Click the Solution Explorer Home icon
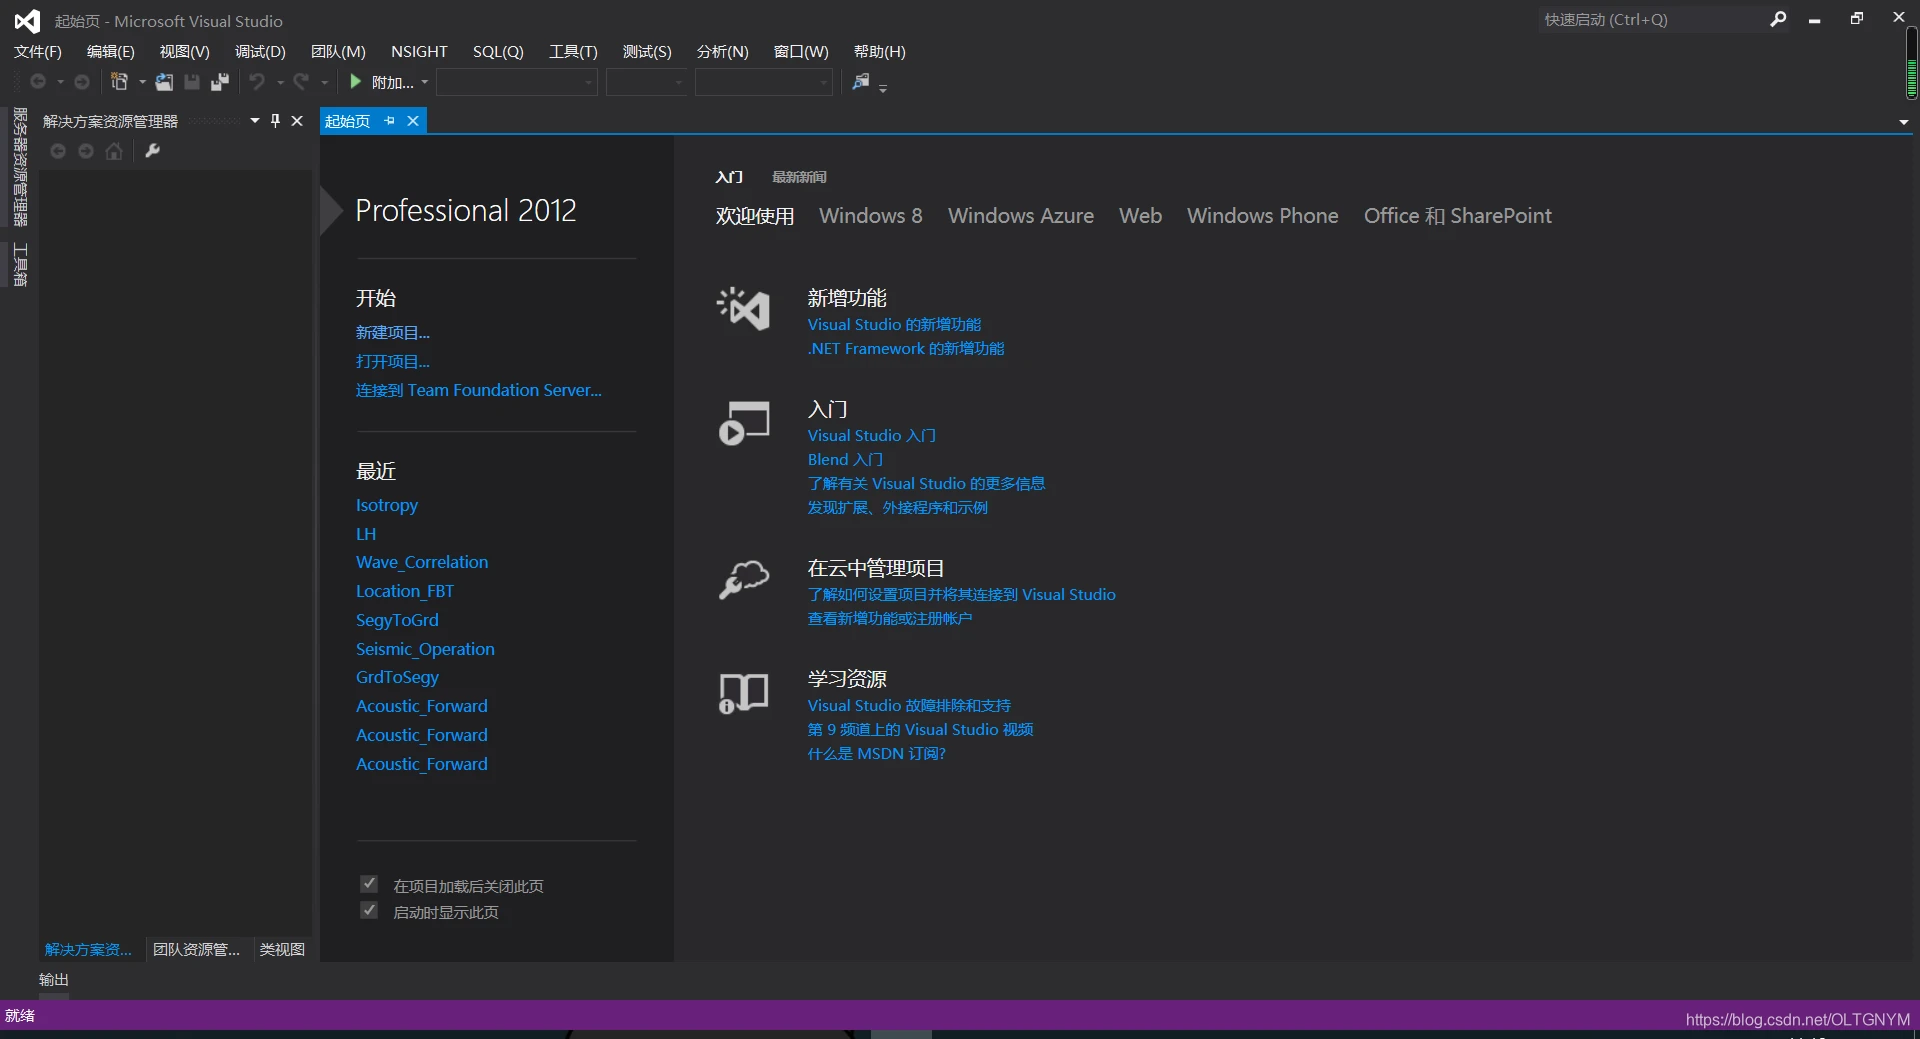Screen dimensions: 1920x1039 pyautogui.click(x=114, y=151)
